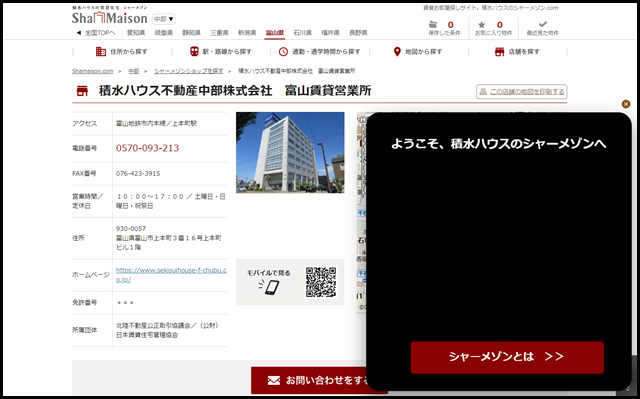Click the 保存した条件 label
This screenshot has height=399, width=640.
point(444,33)
